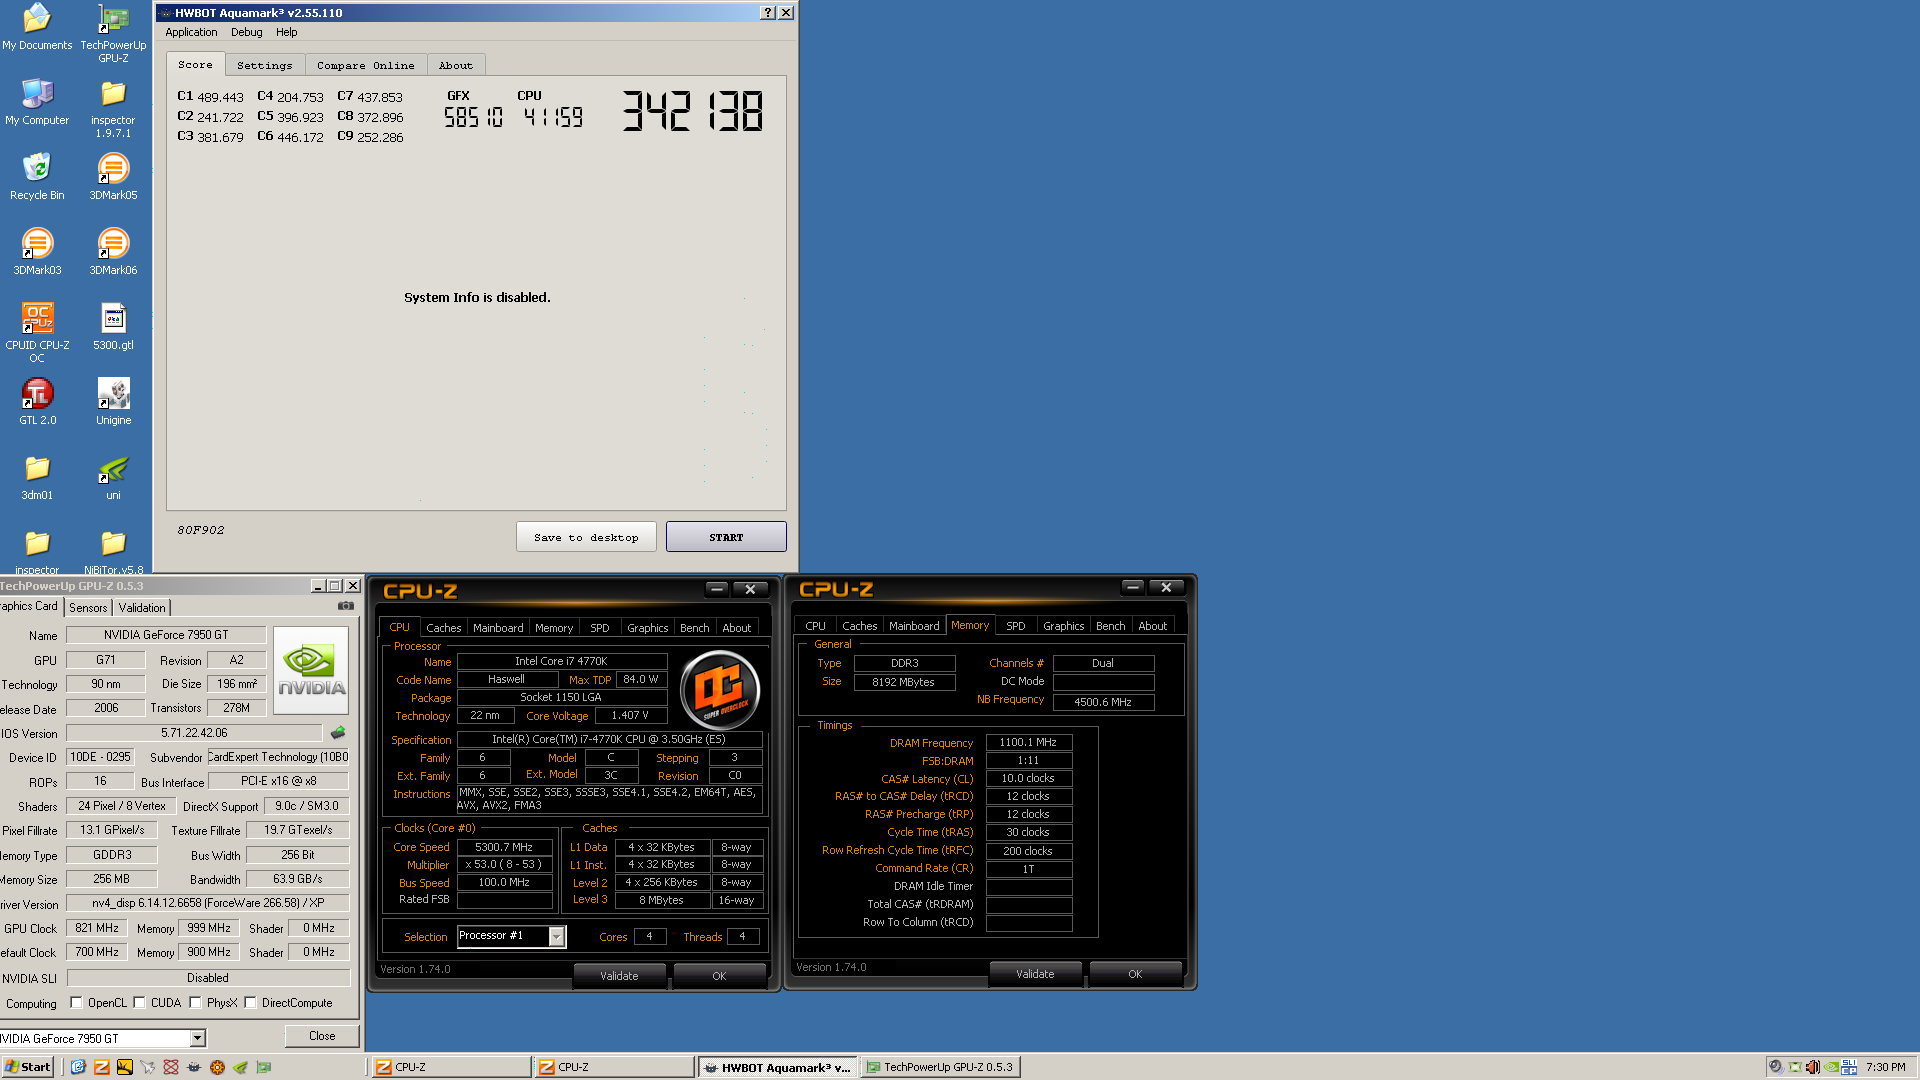
Task: Open the 5300.gtl file icon
Action: pyautogui.click(x=113, y=327)
